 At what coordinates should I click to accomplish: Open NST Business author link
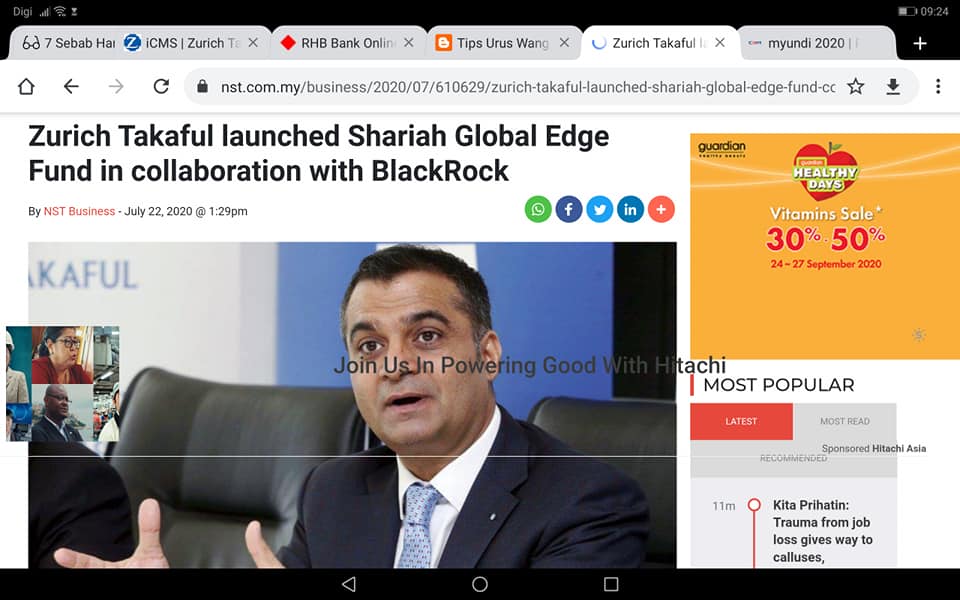coord(79,211)
